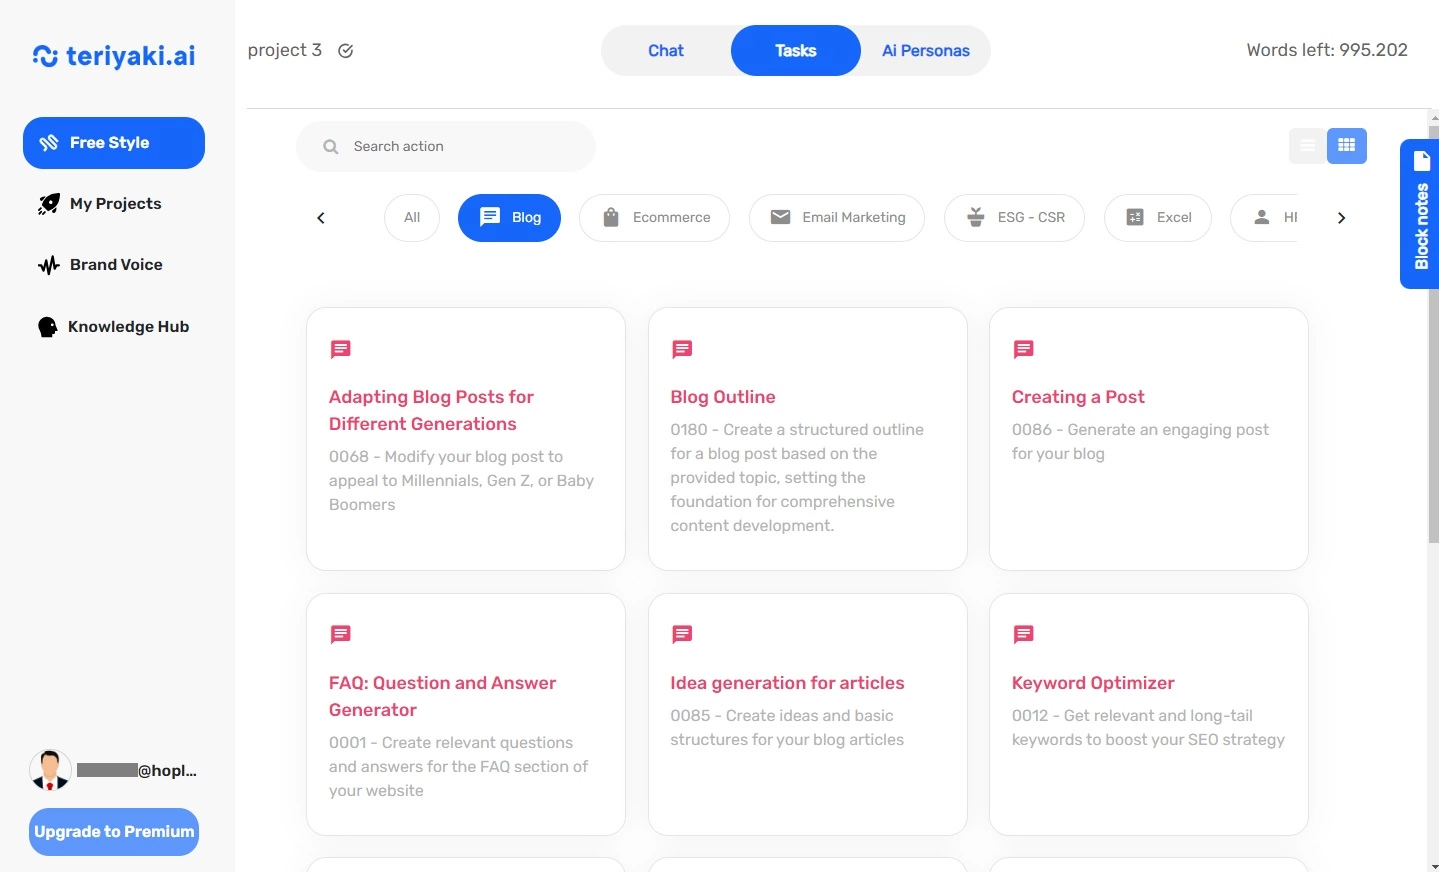Screen dimensions: 1439x872
Task: Select the Ecommerce category filter
Action: point(655,218)
